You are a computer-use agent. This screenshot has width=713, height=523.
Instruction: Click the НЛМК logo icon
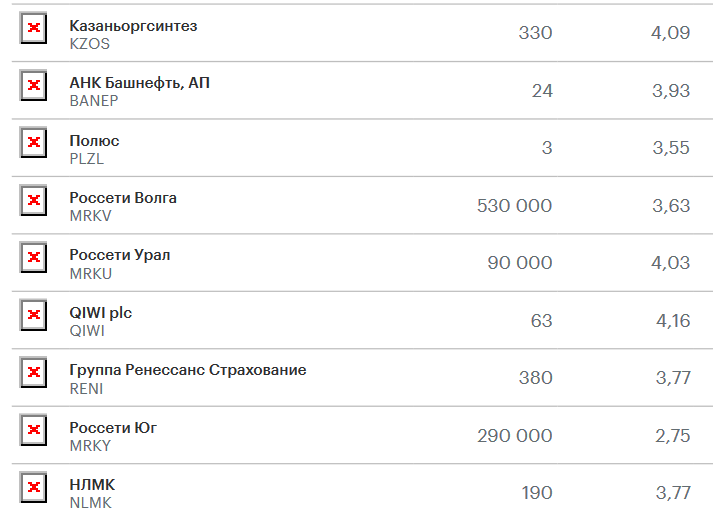33,488
